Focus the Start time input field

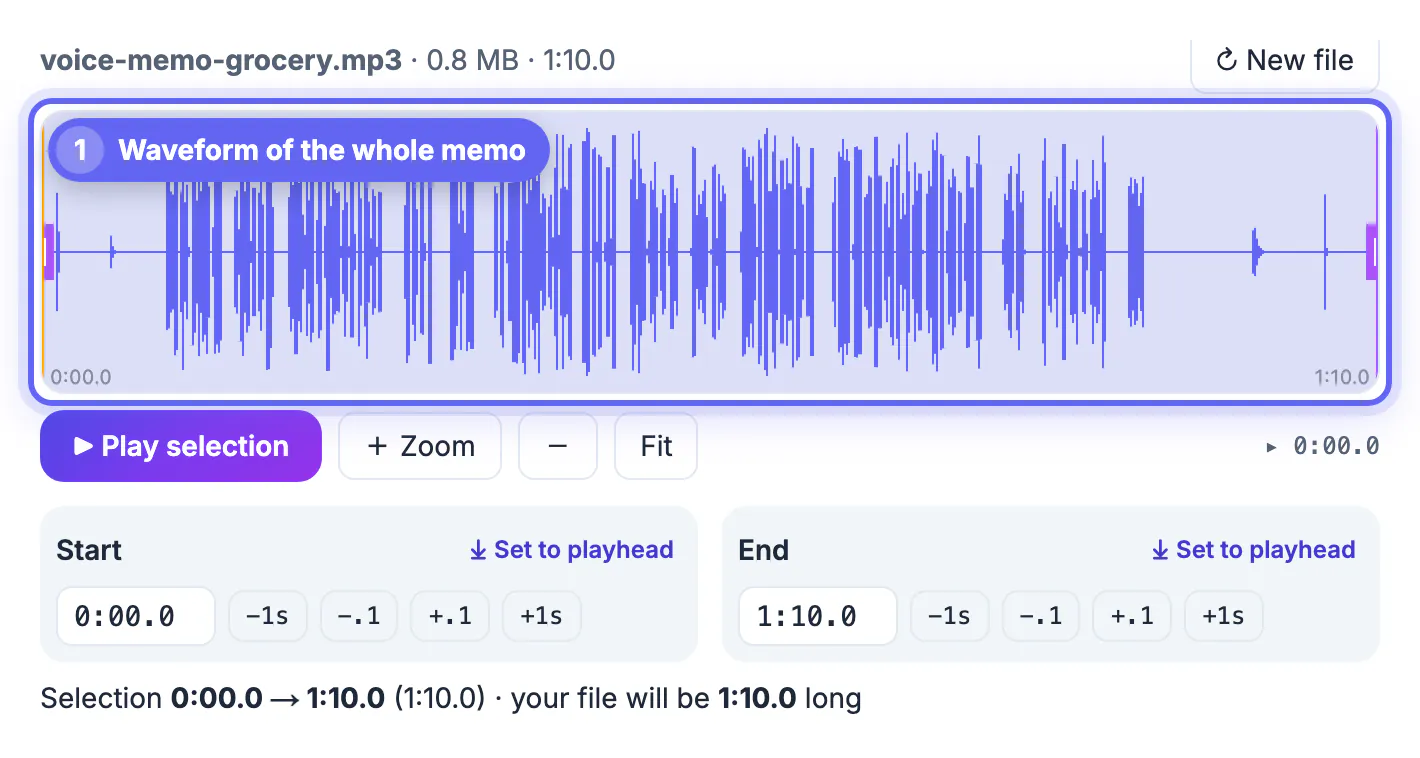[x=136, y=616]
